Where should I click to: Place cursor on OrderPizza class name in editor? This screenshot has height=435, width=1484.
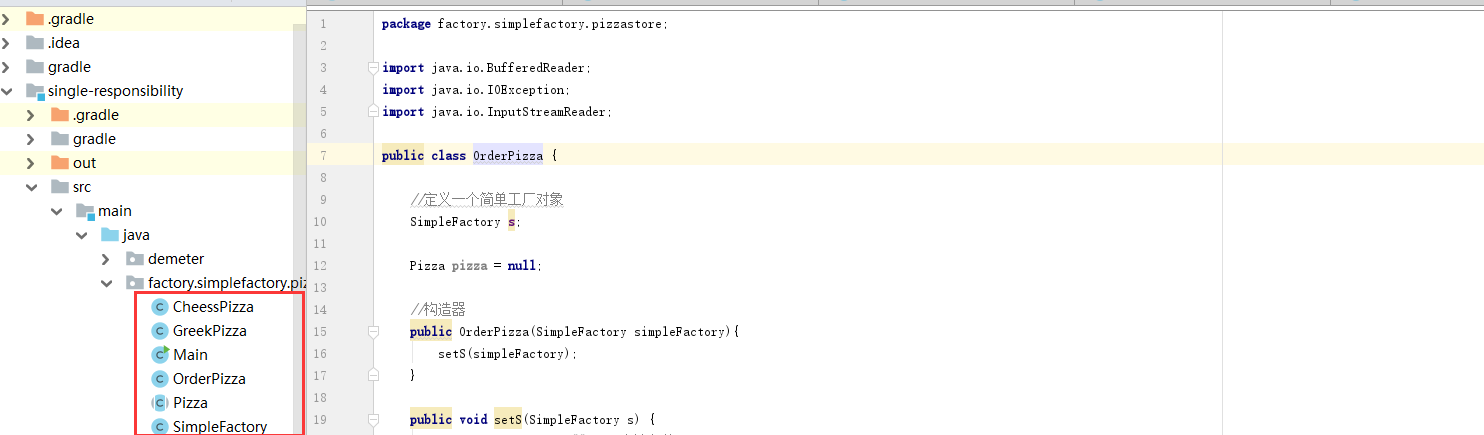(507, 156)
